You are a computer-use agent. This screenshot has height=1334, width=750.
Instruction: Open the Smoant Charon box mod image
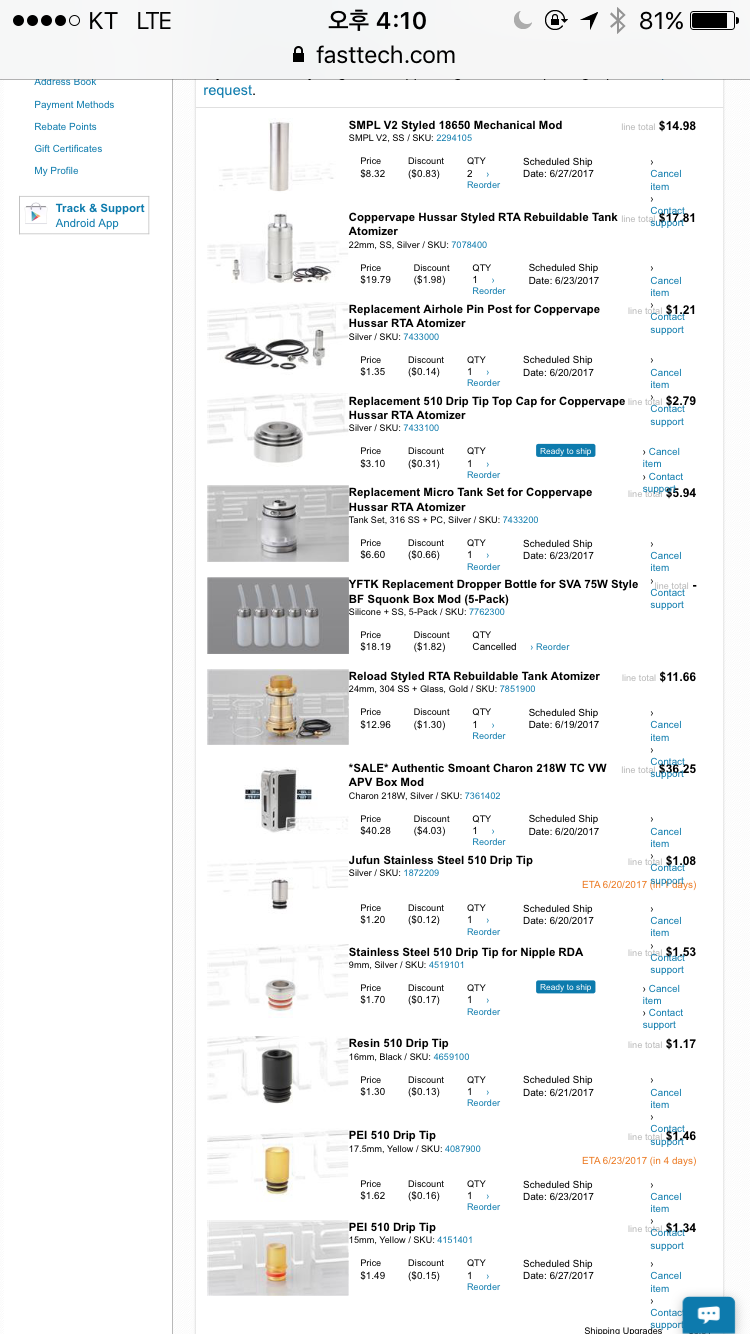[x=277, y=798]
